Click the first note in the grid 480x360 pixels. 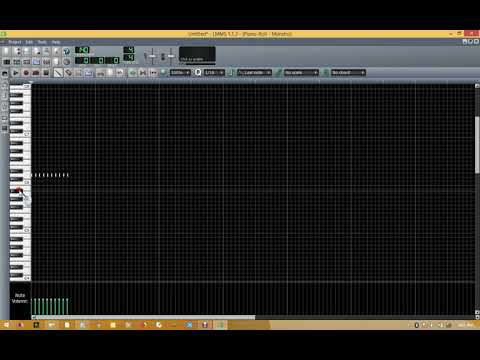(x=33, y=175)
